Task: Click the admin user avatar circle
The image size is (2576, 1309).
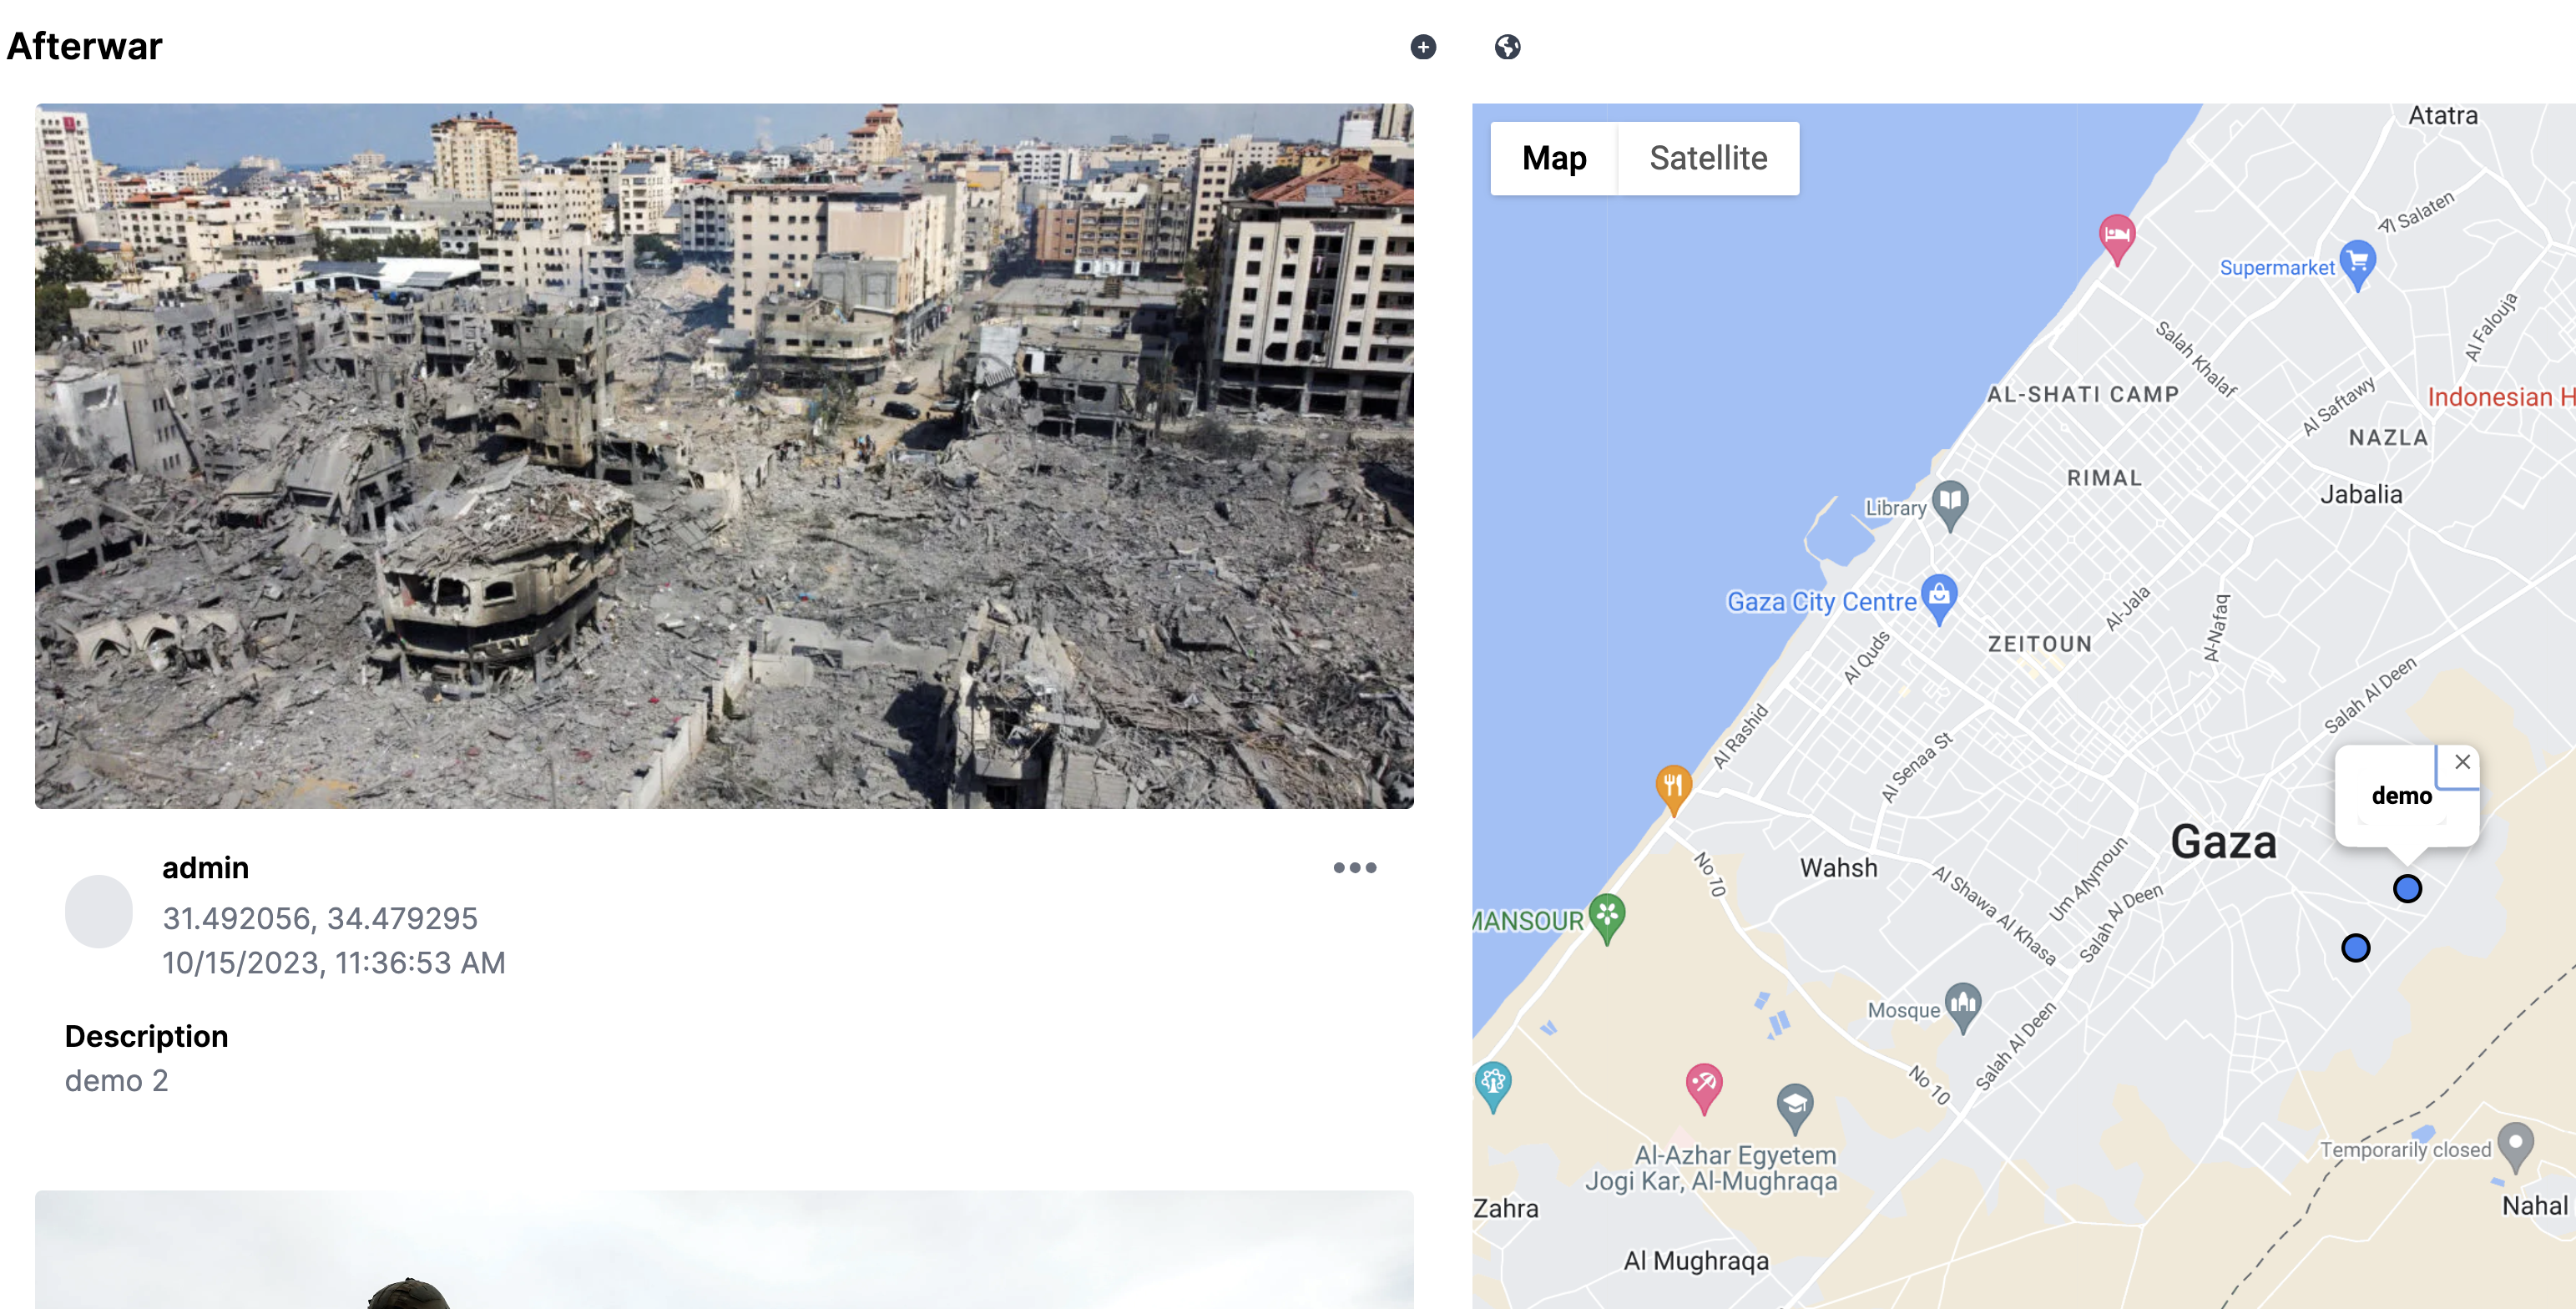Action: click(98, 911)
